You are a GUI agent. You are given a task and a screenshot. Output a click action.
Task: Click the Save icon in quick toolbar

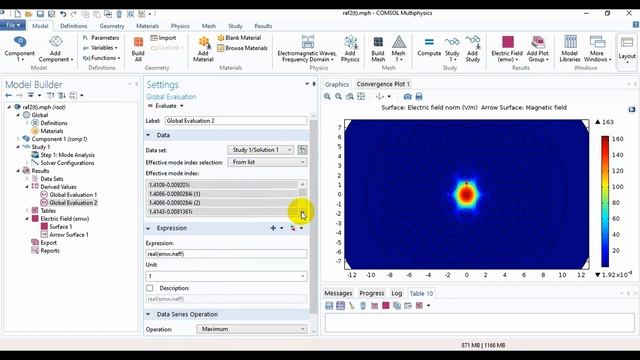40,14
